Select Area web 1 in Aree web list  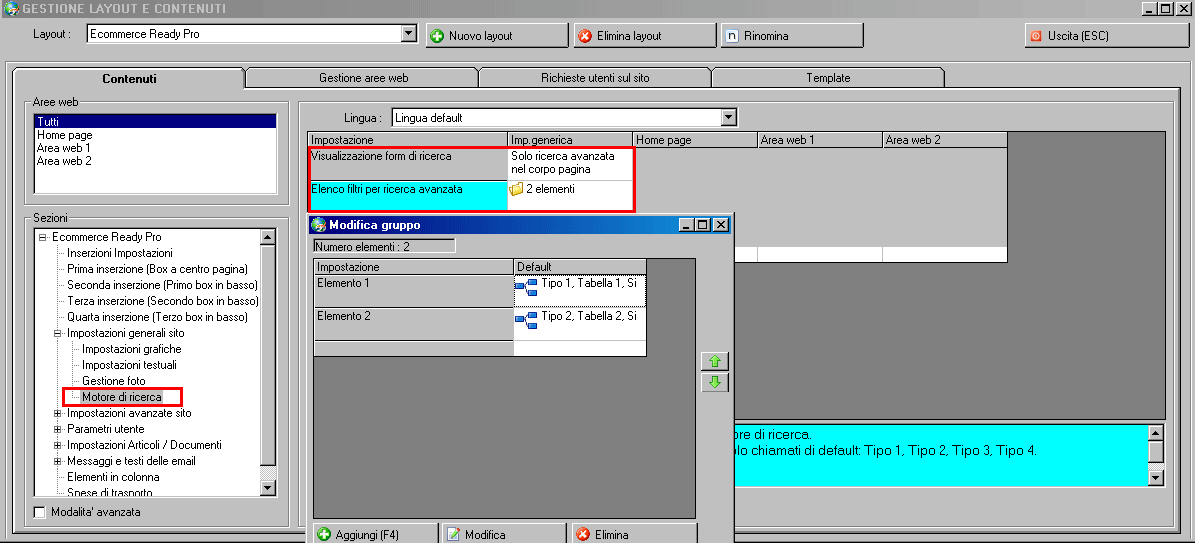coord(155,148)
